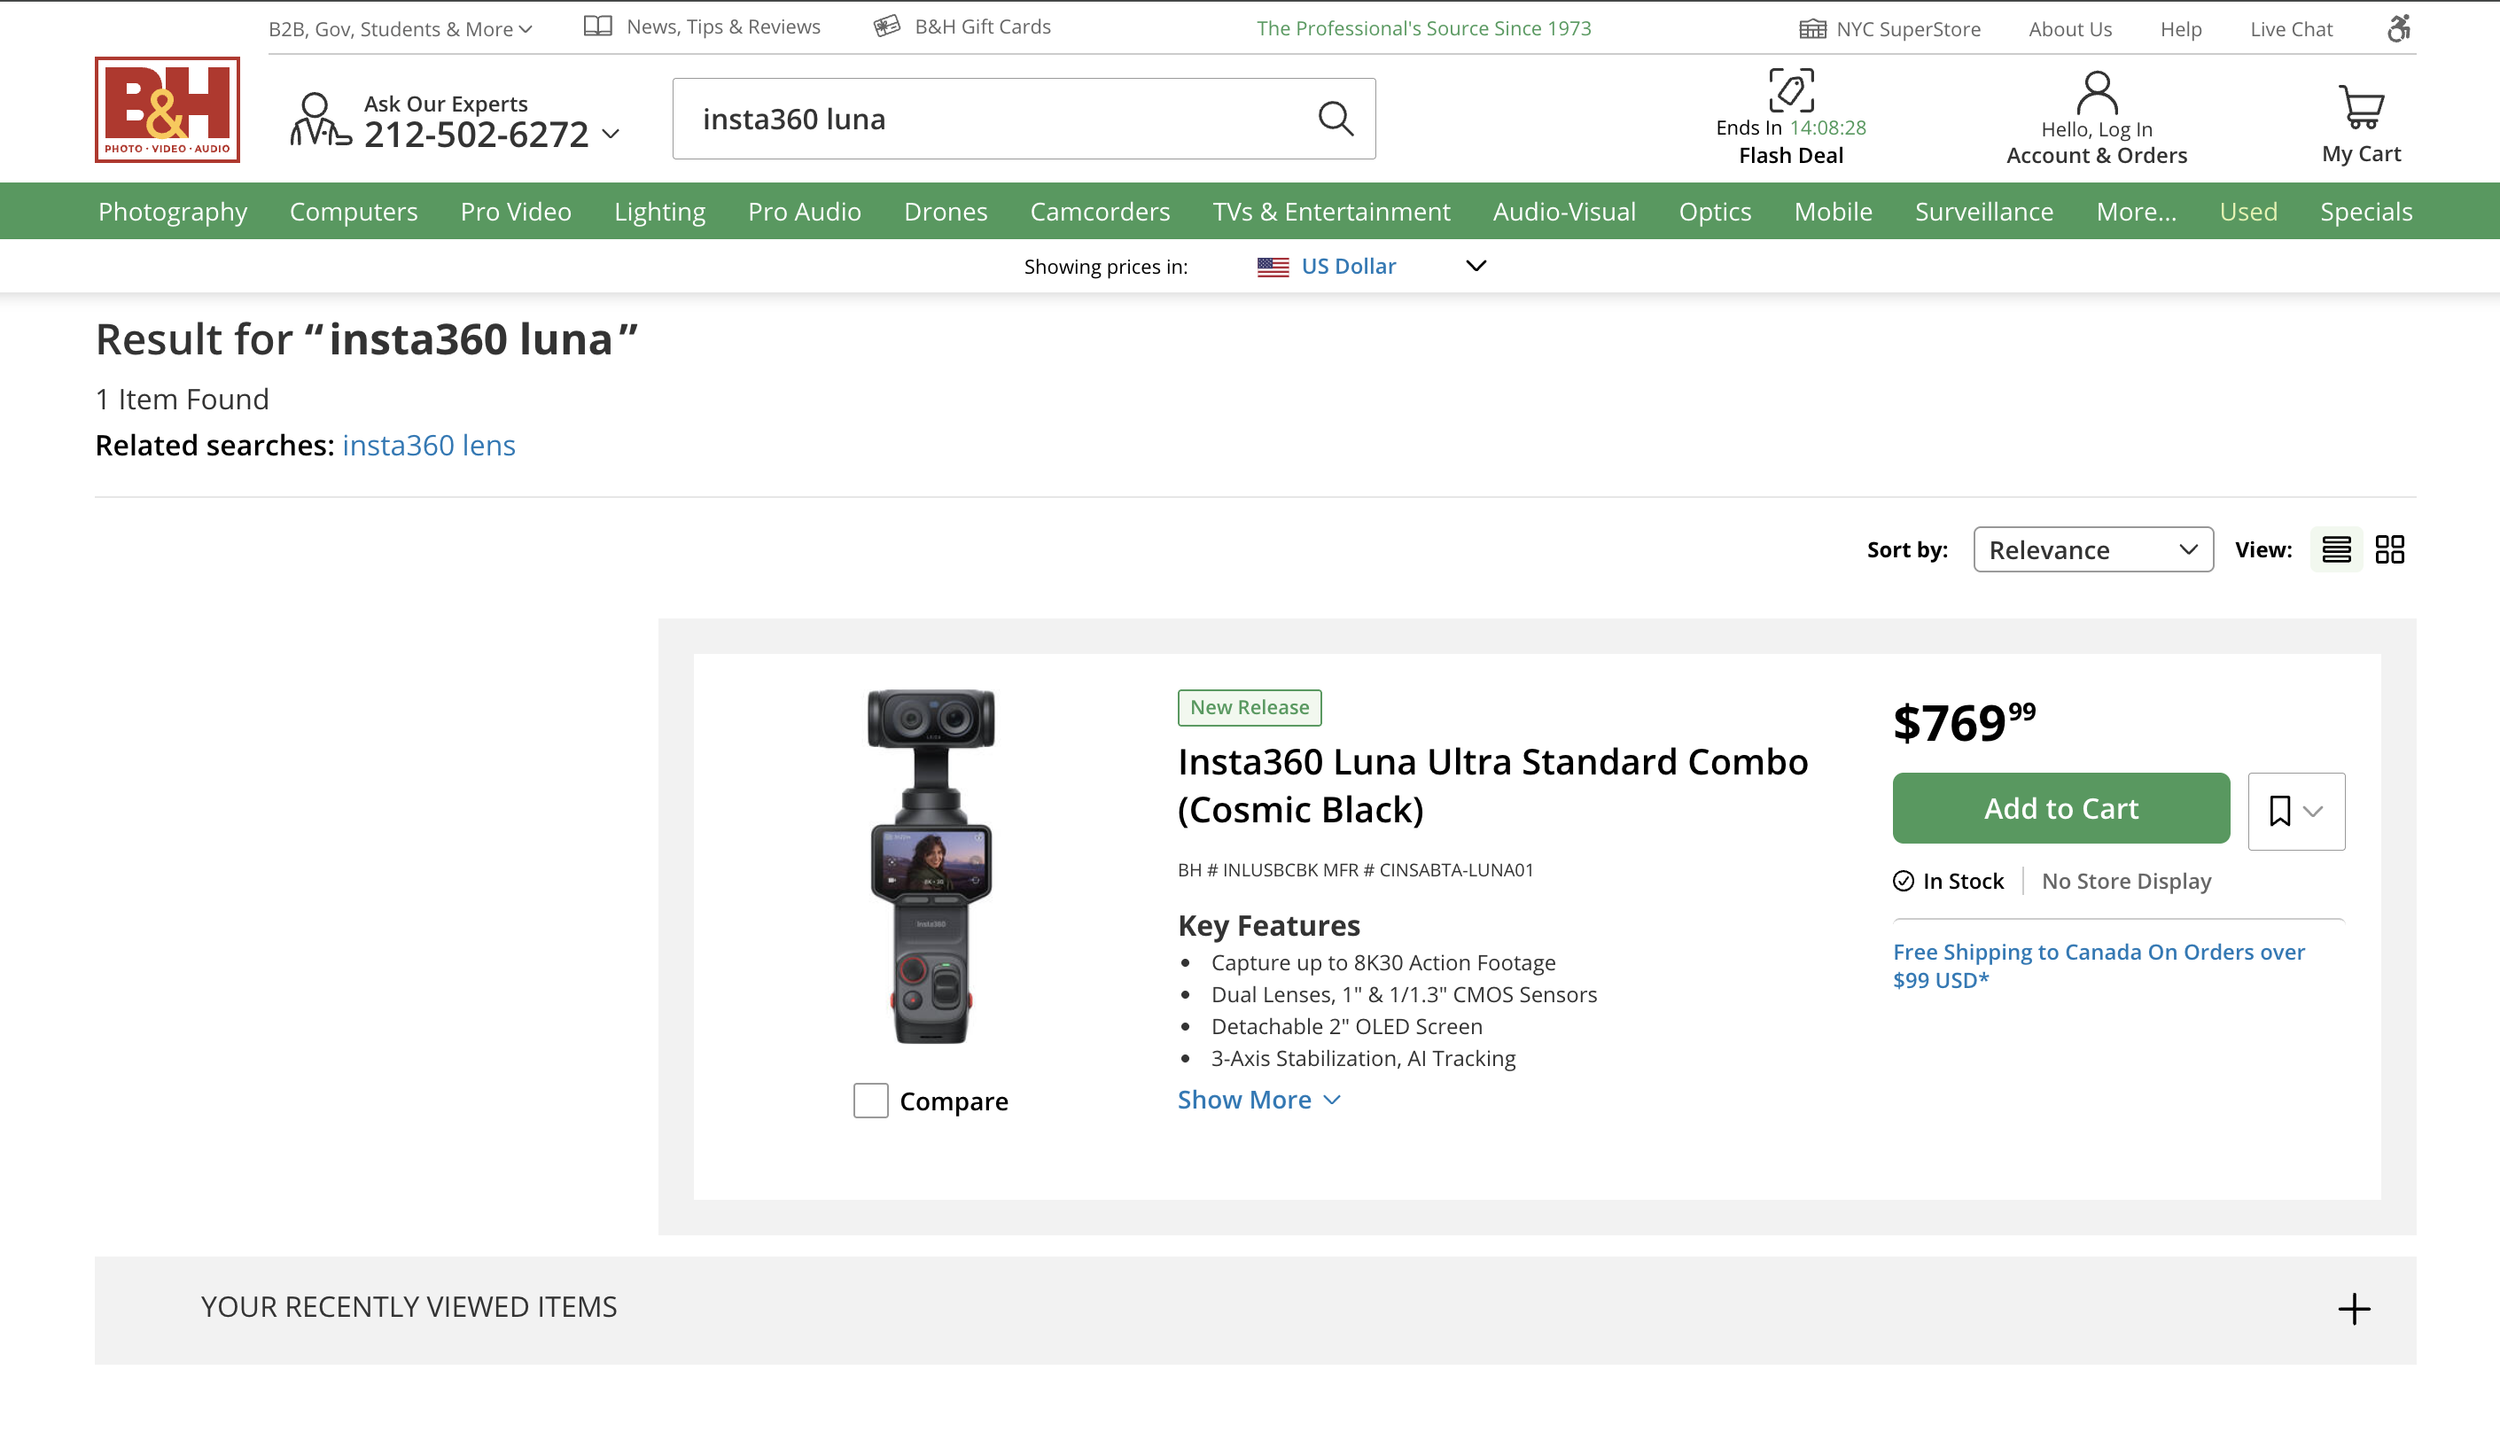Click the account person icon

click(2097, 93)
